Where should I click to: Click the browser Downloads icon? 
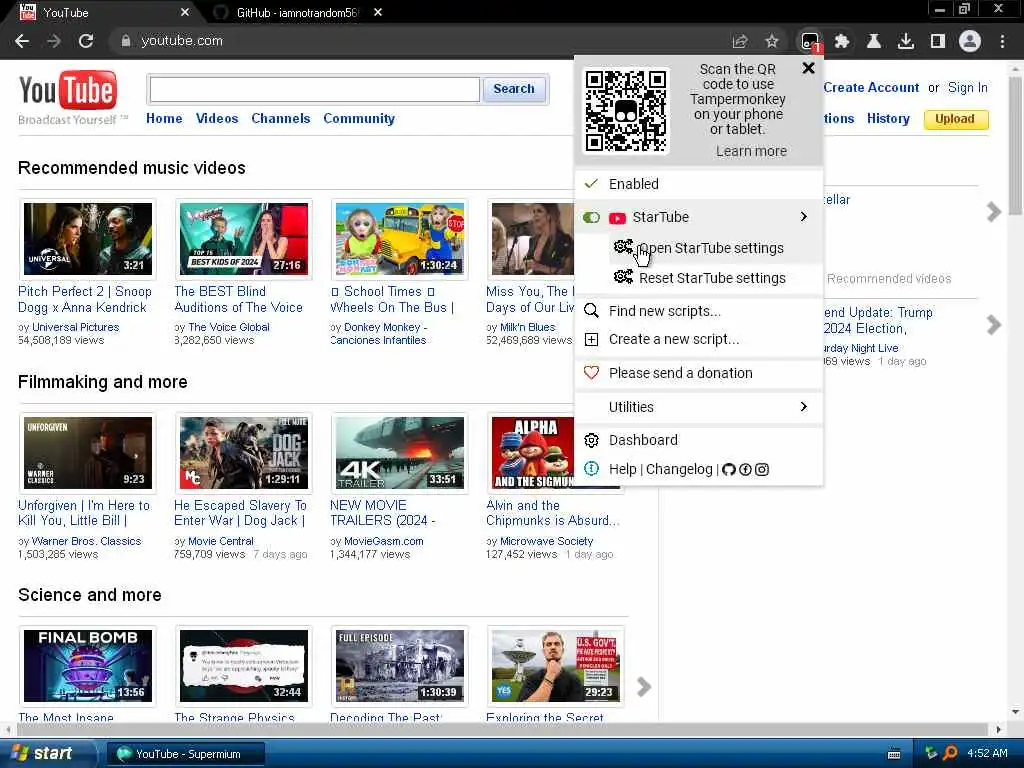tap(906, 41)
